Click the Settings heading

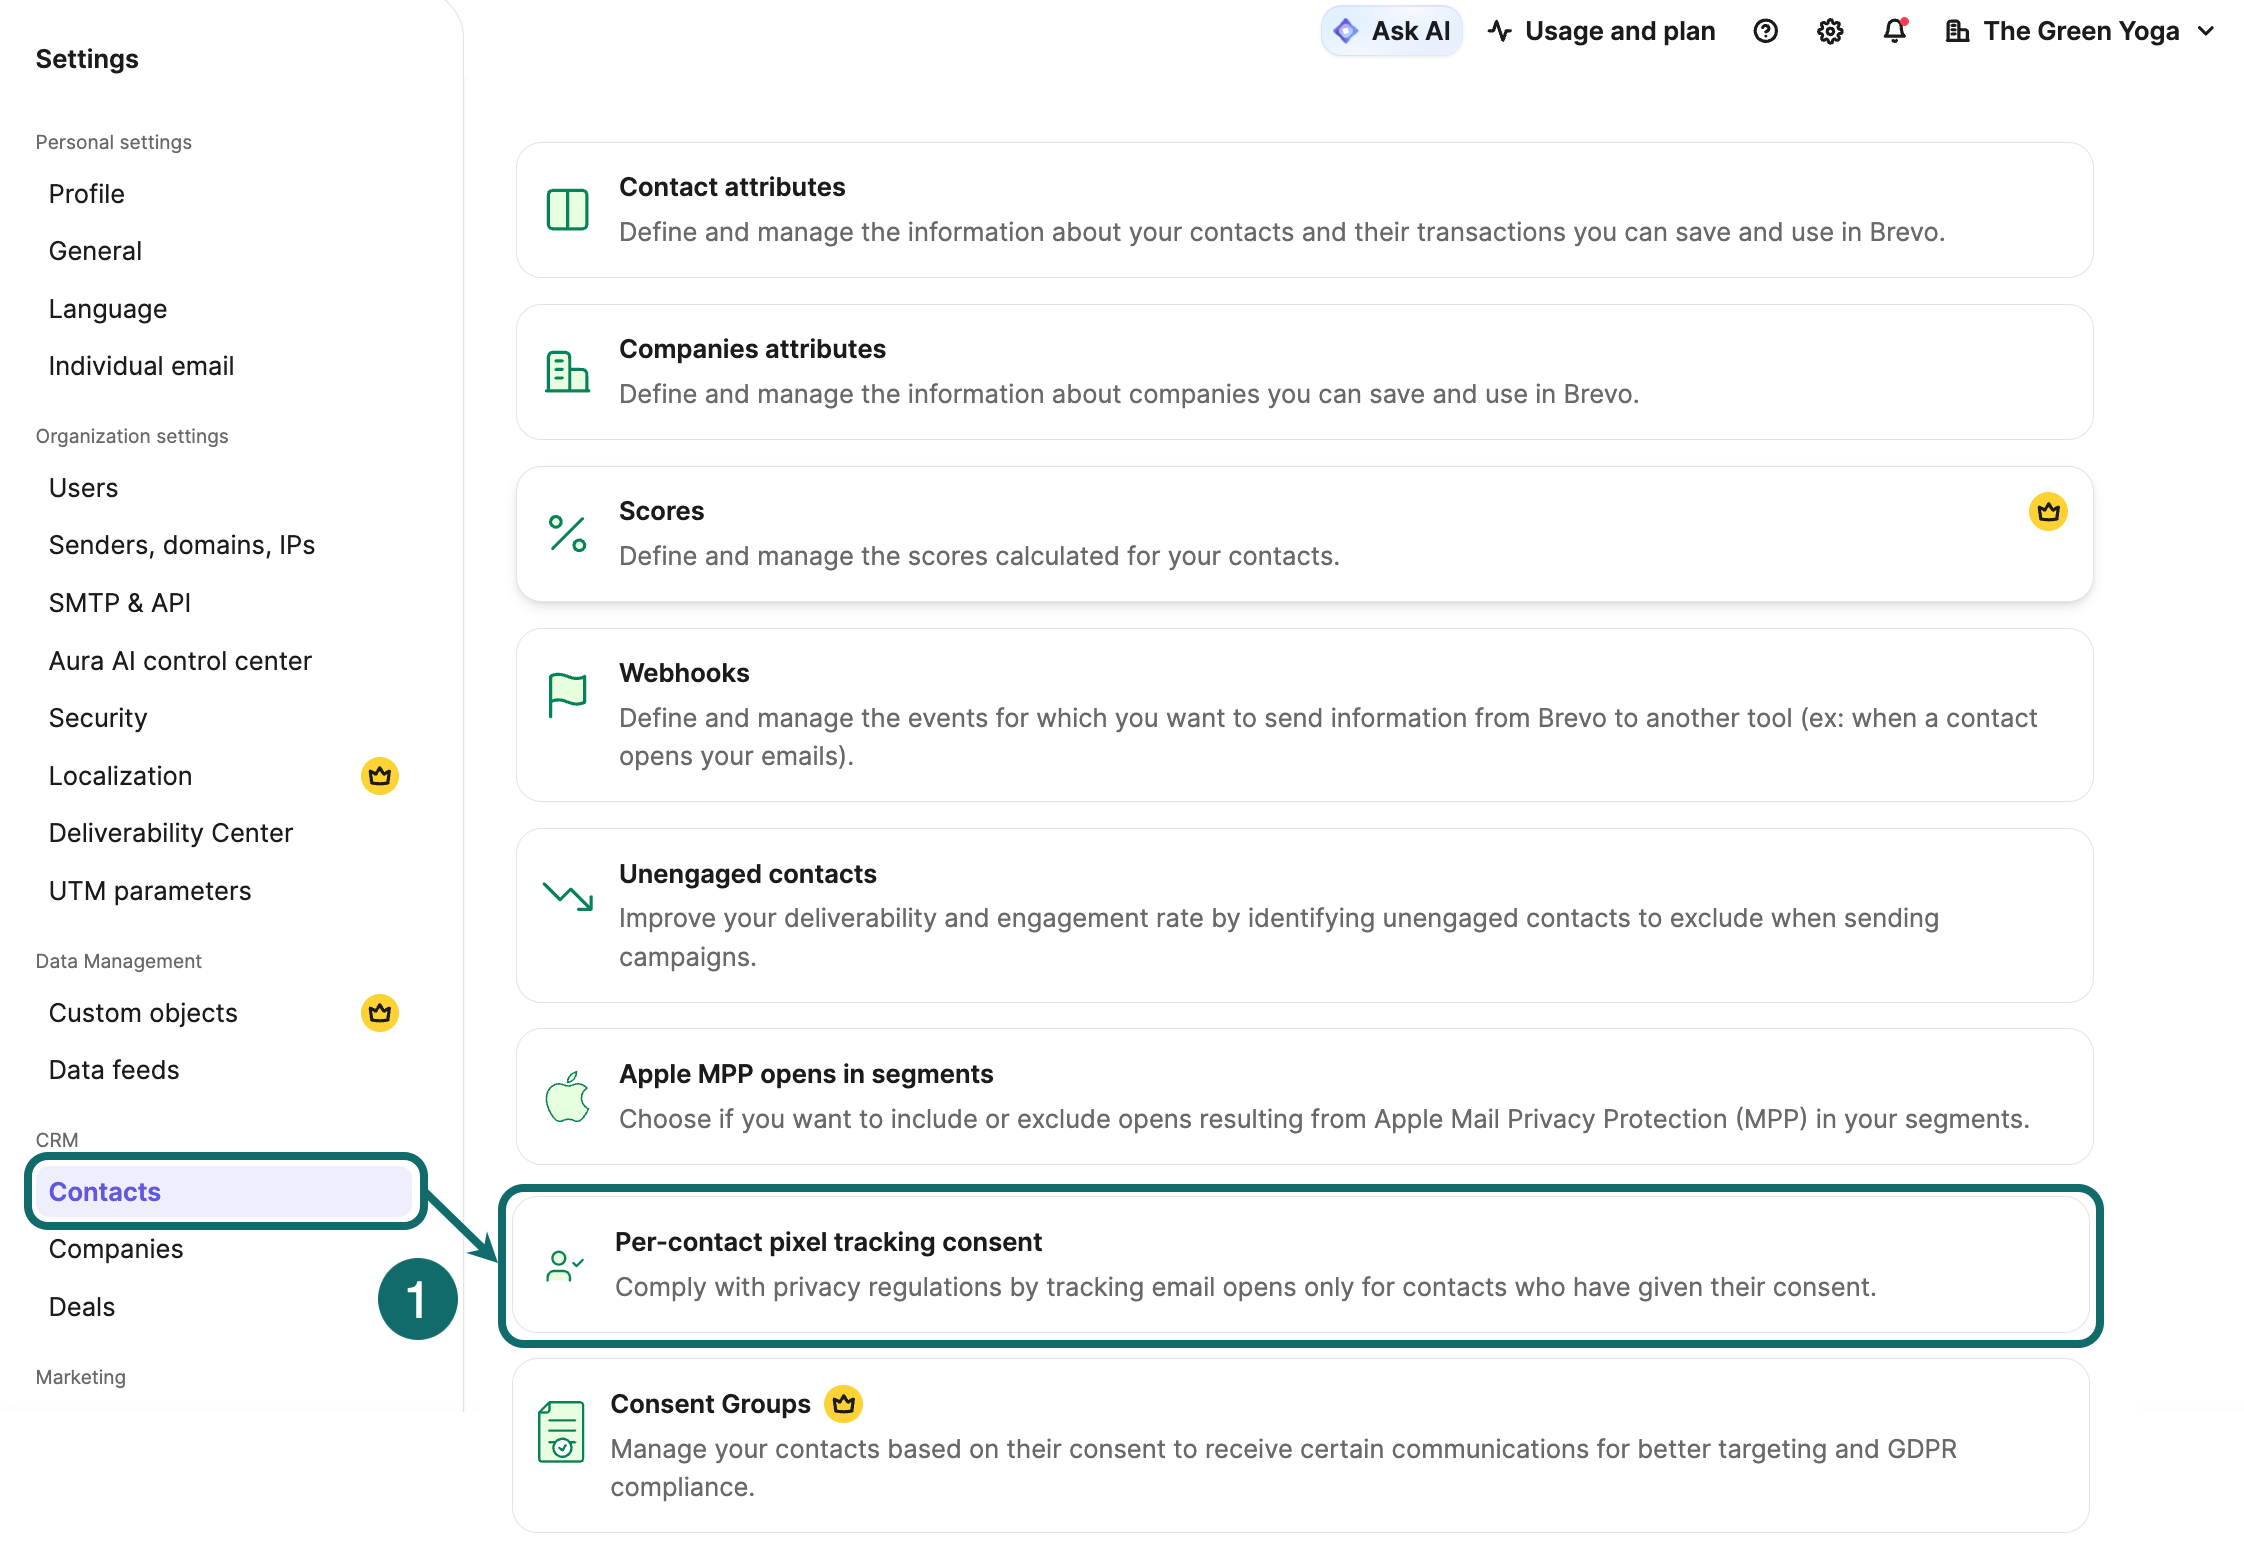87,59
